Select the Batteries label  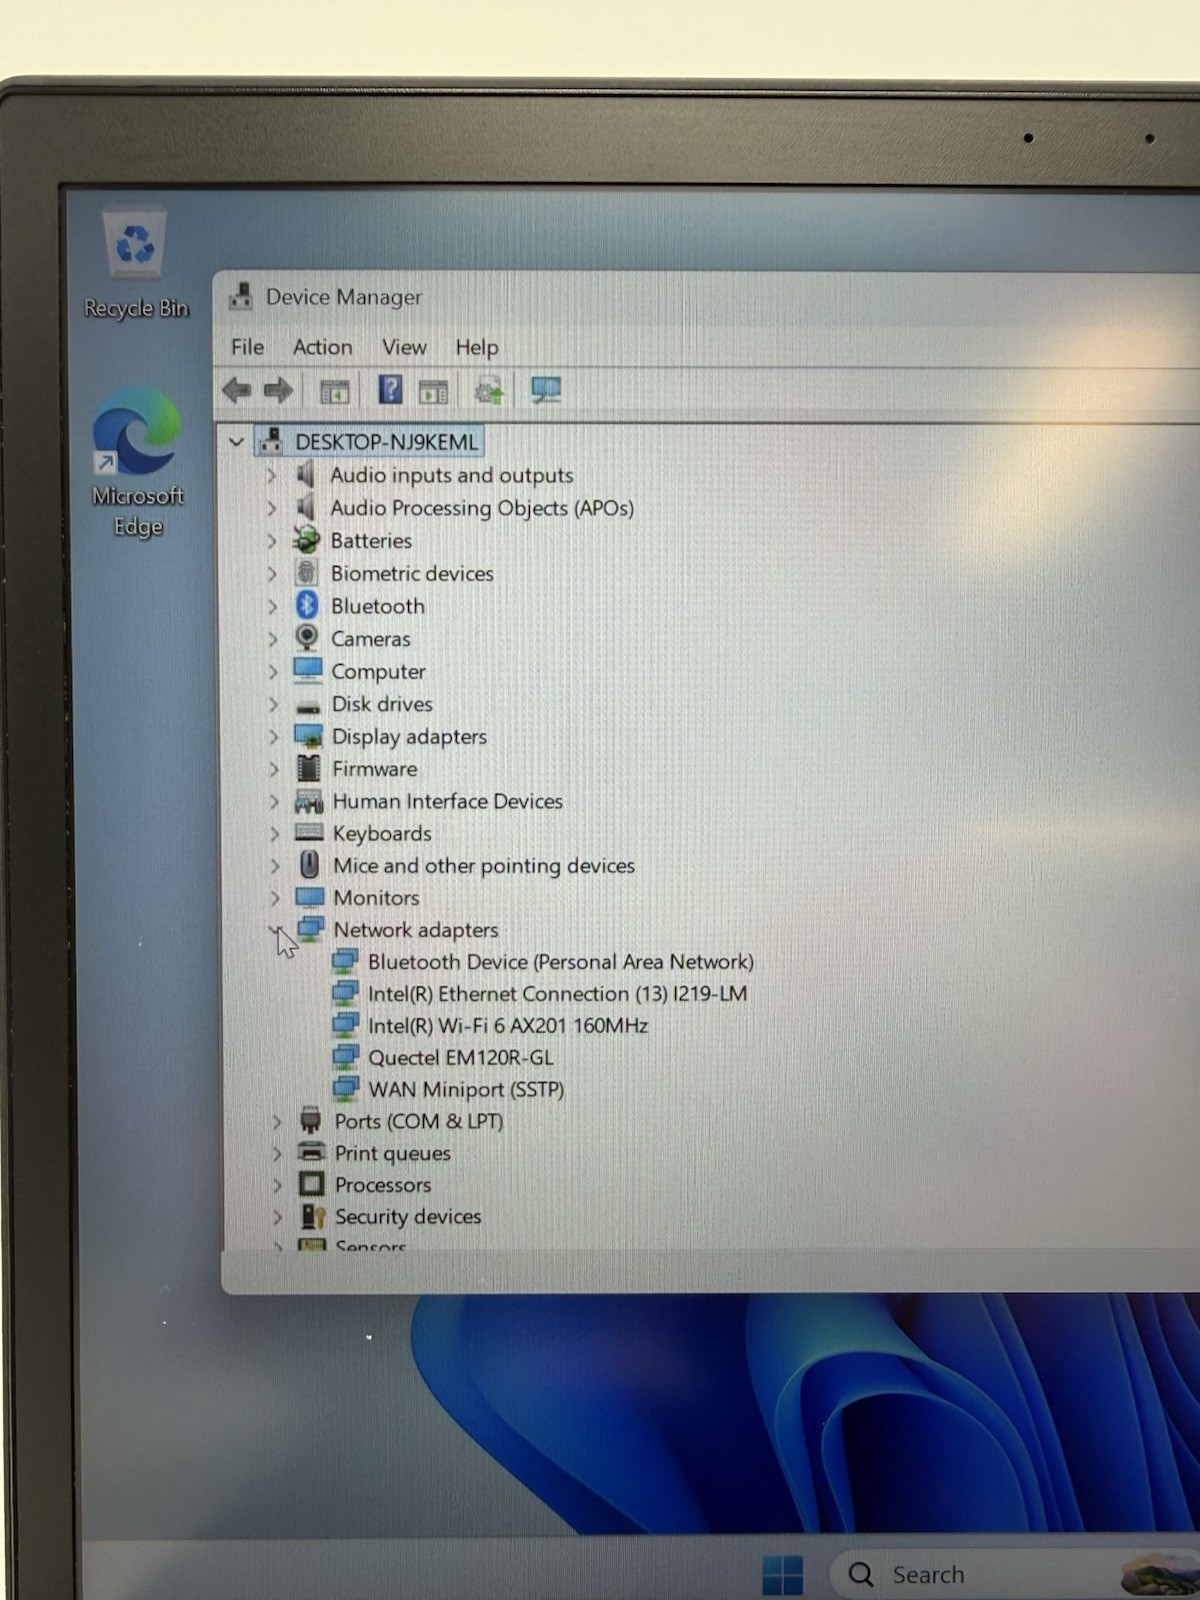coord(371,541)
